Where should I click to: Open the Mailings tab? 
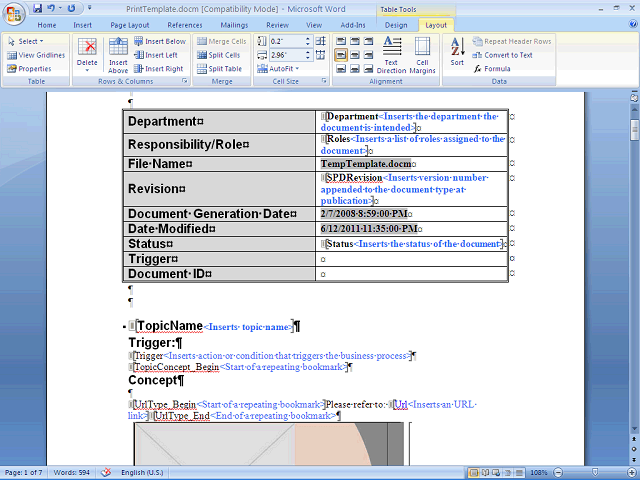pyautogui.click(x=234, y=25)
